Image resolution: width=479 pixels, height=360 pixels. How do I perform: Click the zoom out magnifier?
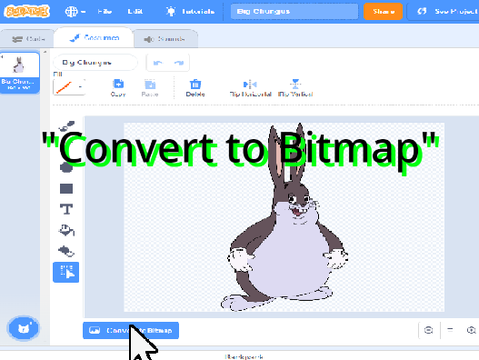(429, 330)
